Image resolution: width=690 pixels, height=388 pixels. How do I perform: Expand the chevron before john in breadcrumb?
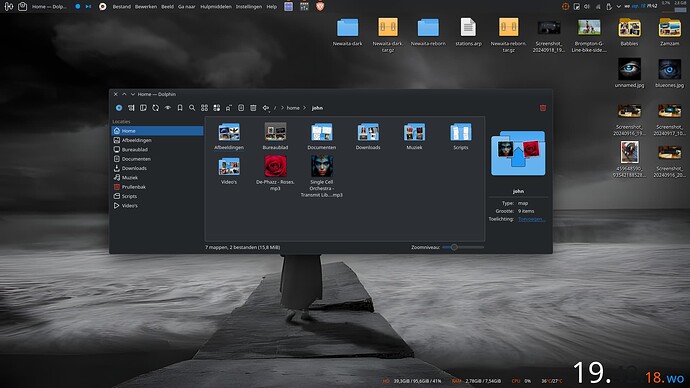tap(304, 108)
